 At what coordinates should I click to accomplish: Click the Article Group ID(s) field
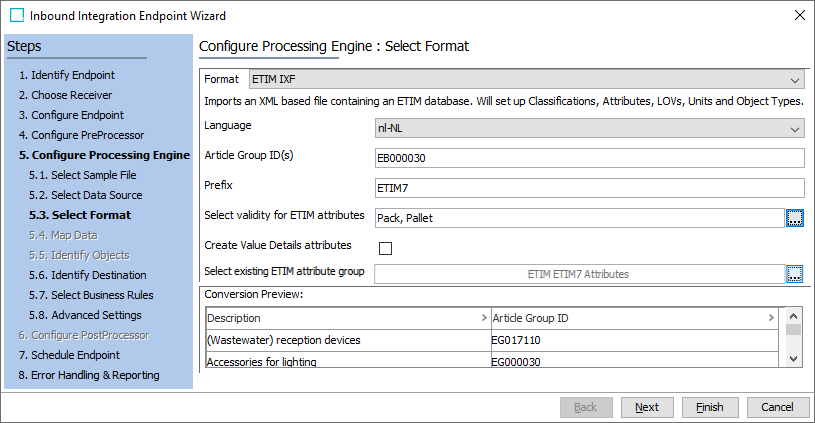coord(590,158)
